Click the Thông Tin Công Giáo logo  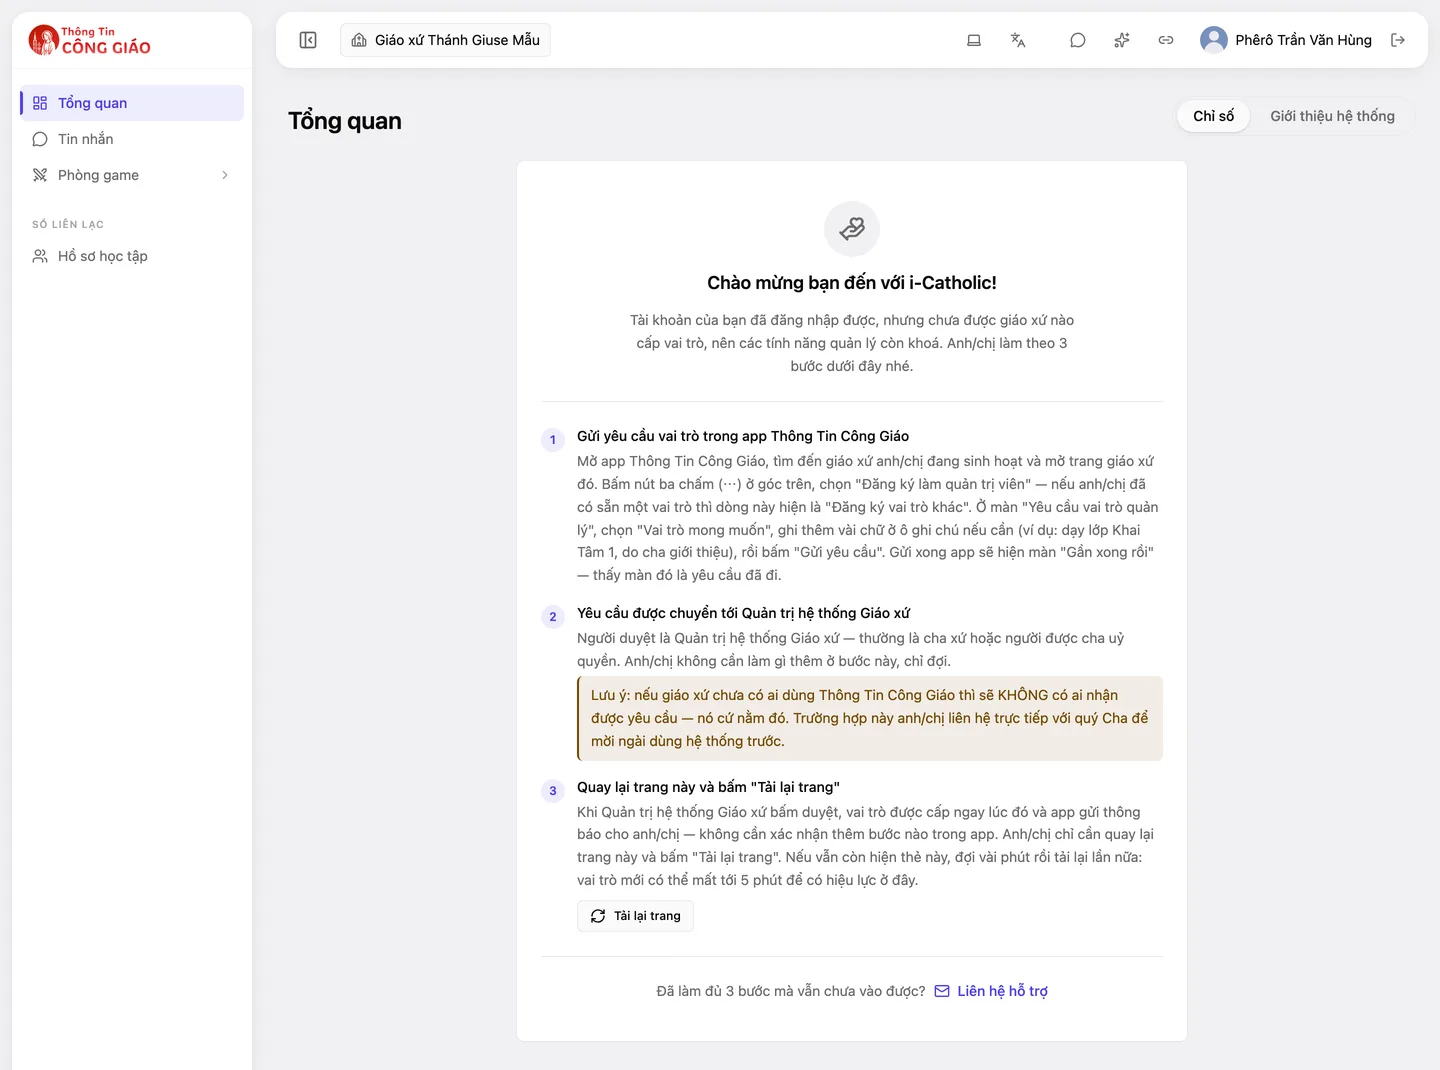[x=90, y=40]
